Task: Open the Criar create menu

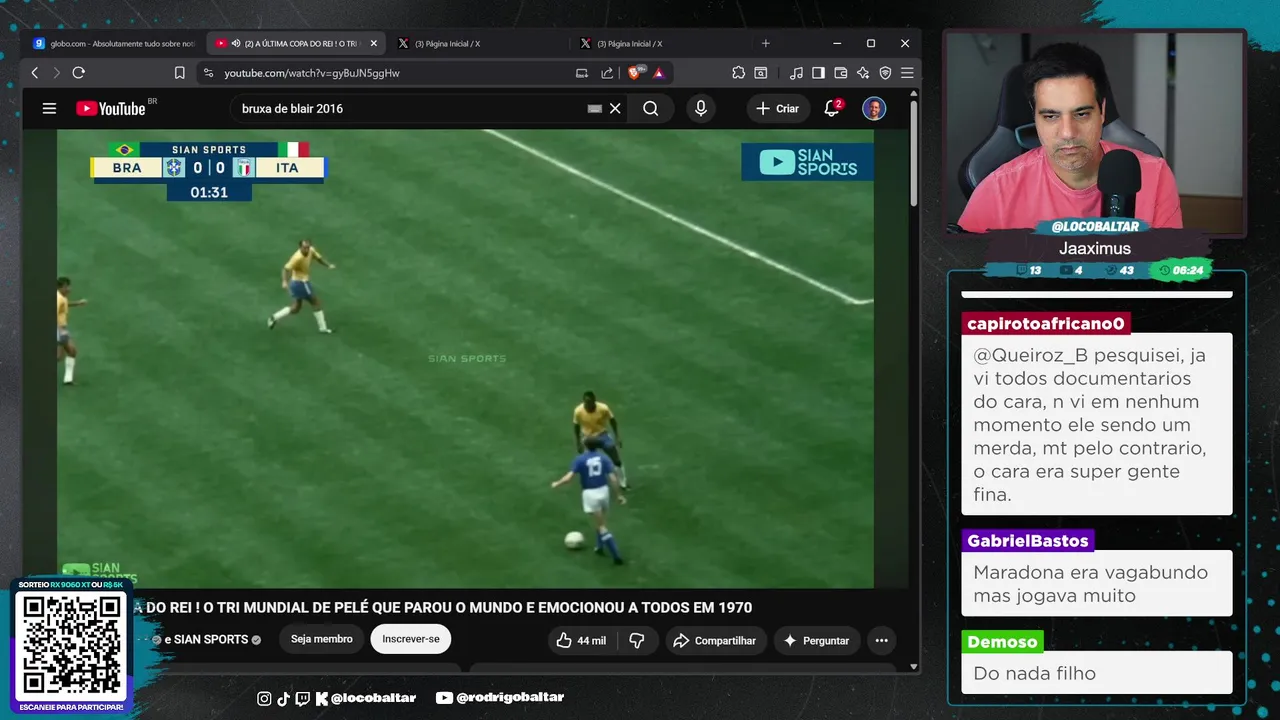Action: coord(778,108)
